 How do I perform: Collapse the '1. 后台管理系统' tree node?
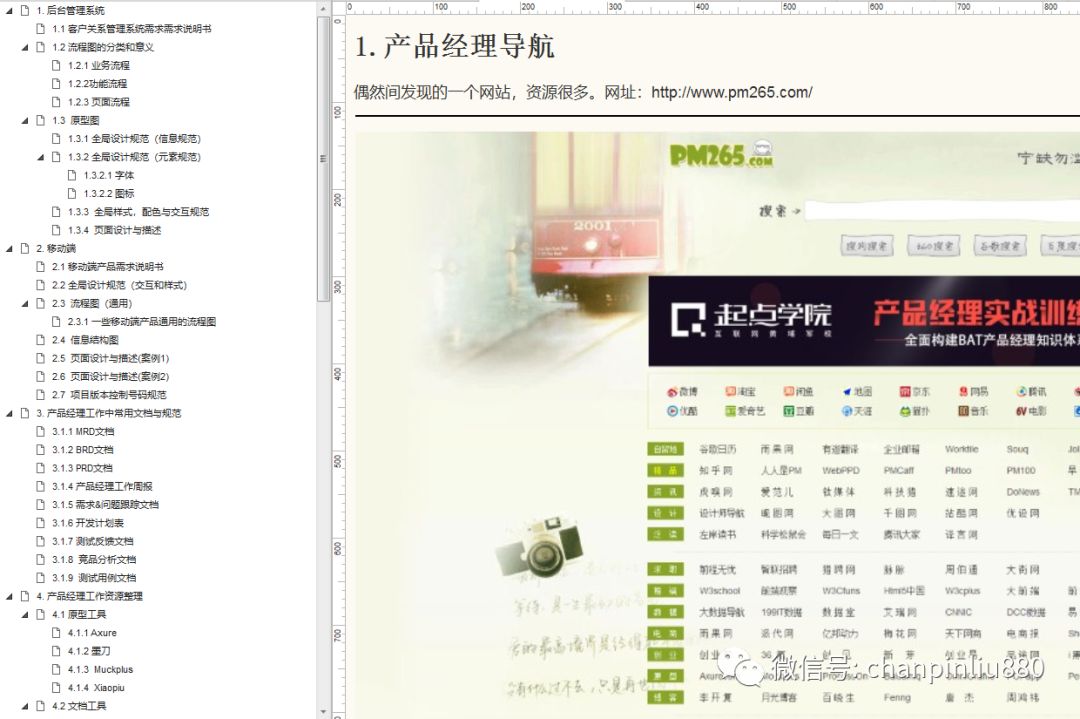(10, 10)
